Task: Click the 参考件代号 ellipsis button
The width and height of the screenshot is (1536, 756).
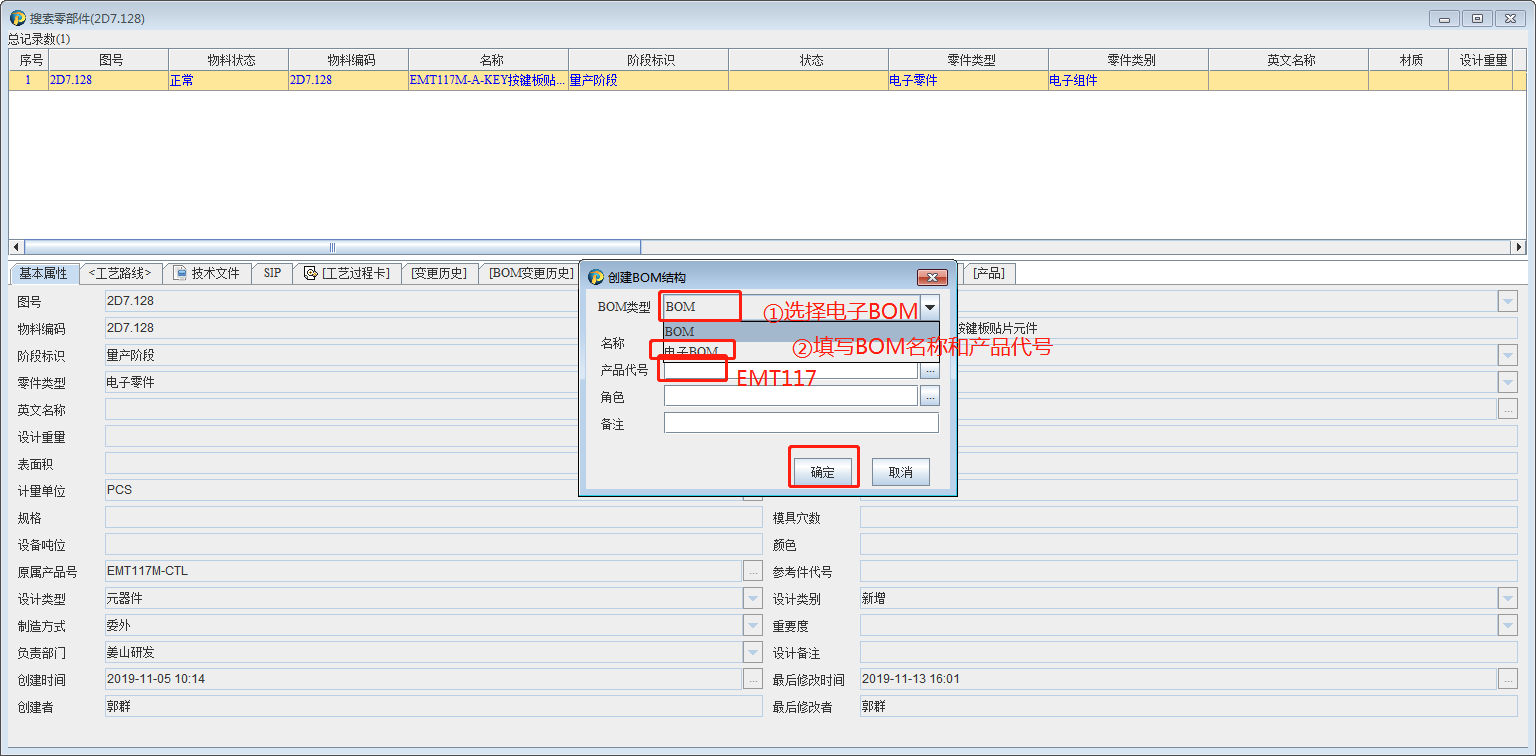Action: tap(1508, 571)
